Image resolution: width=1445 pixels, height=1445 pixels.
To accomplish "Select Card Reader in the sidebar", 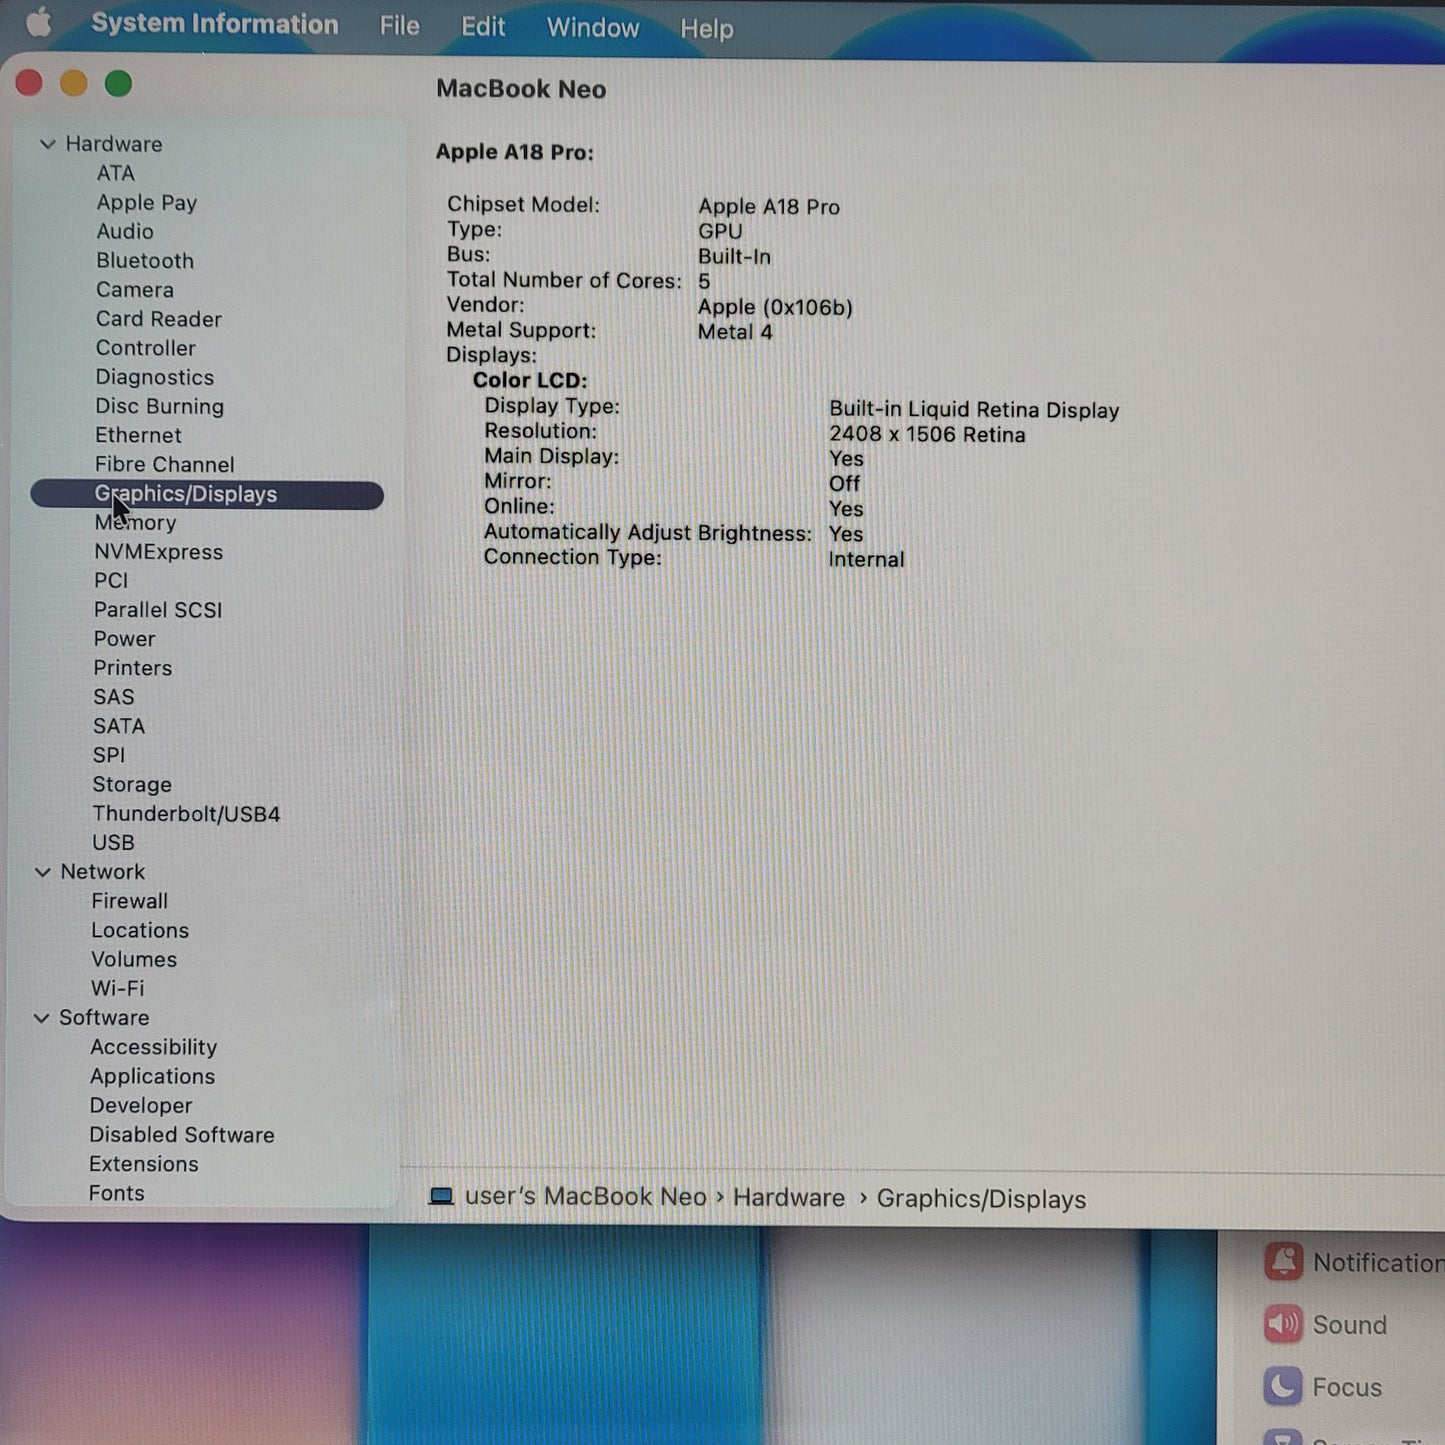I will coord(159,319).
